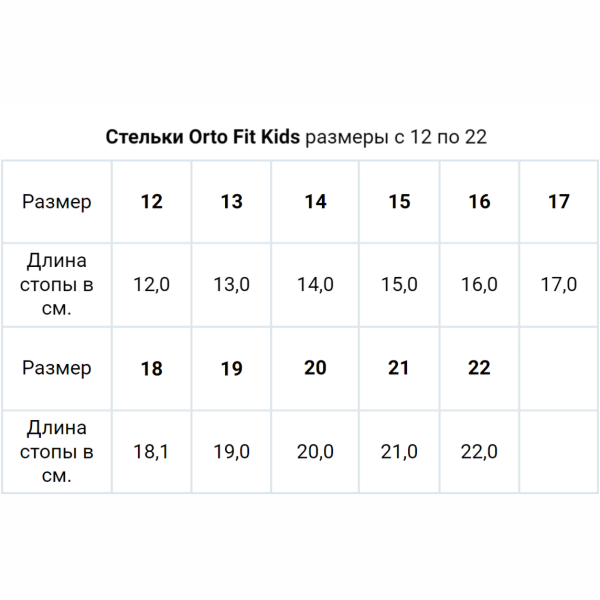The width and height of the screenshot is (600, 600).
Task: Click the "Размер" label beside size 18
Action: 57,368
